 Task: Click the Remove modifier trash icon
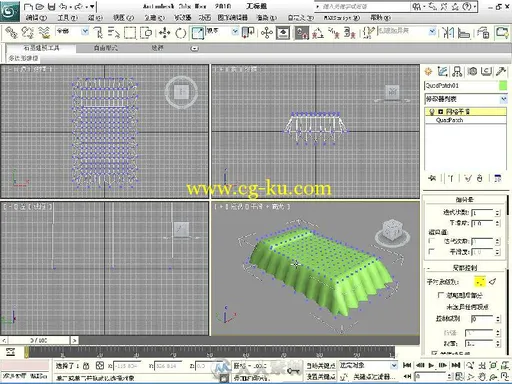pos(479,178)
